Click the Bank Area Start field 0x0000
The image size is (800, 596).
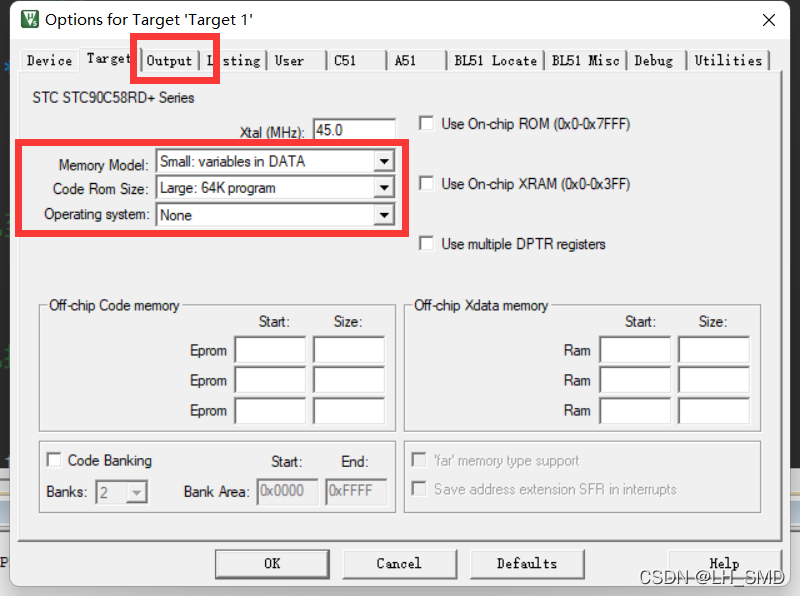(287, 491)
